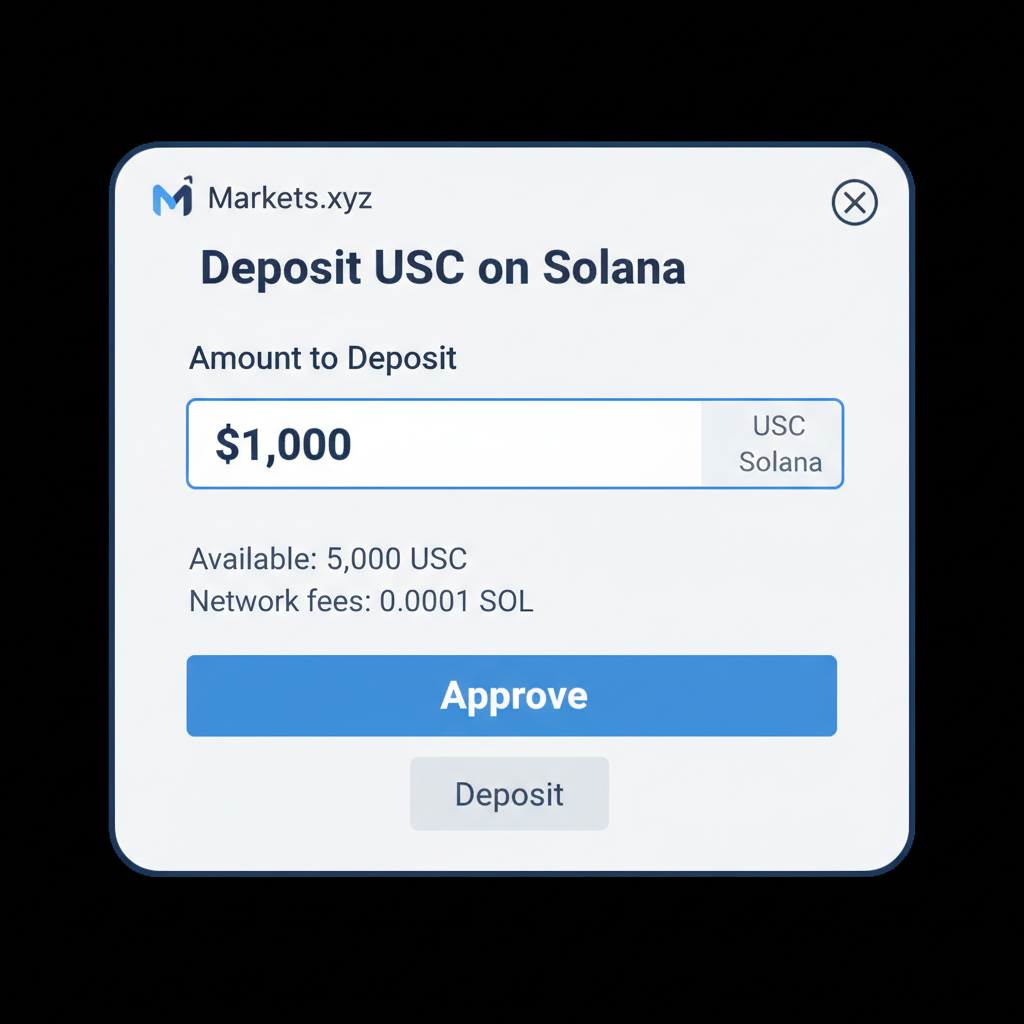
Task: Click the Available: 5,000 USC balance text
Action: (x=327, y=559)
